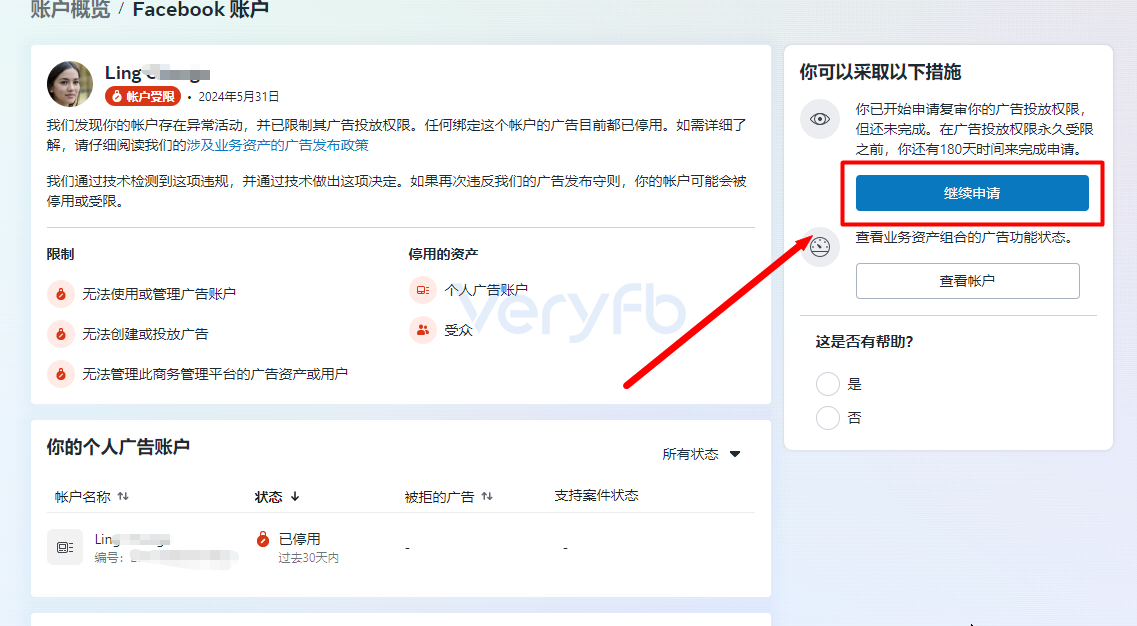This screenshot has width=1137, height=626.
Task: Click the 继续申请 blue button
Action: point(972,193)
